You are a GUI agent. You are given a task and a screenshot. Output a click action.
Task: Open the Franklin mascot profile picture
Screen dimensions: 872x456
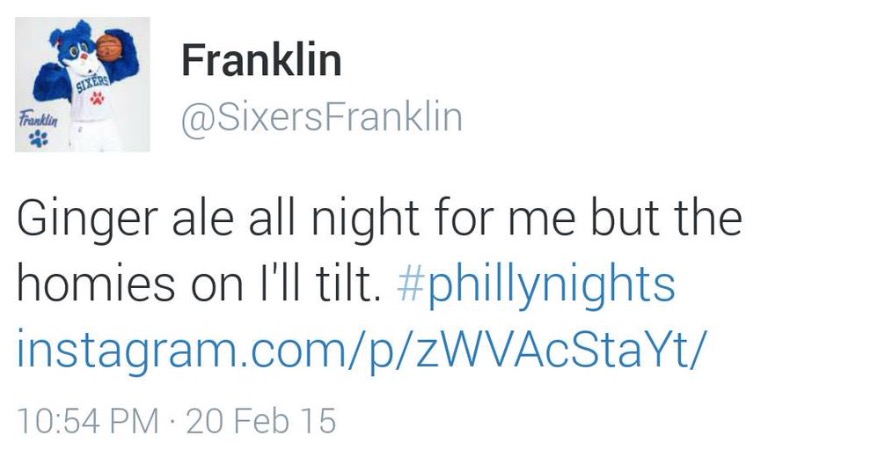pyautogui.click(x=82, y=84)
